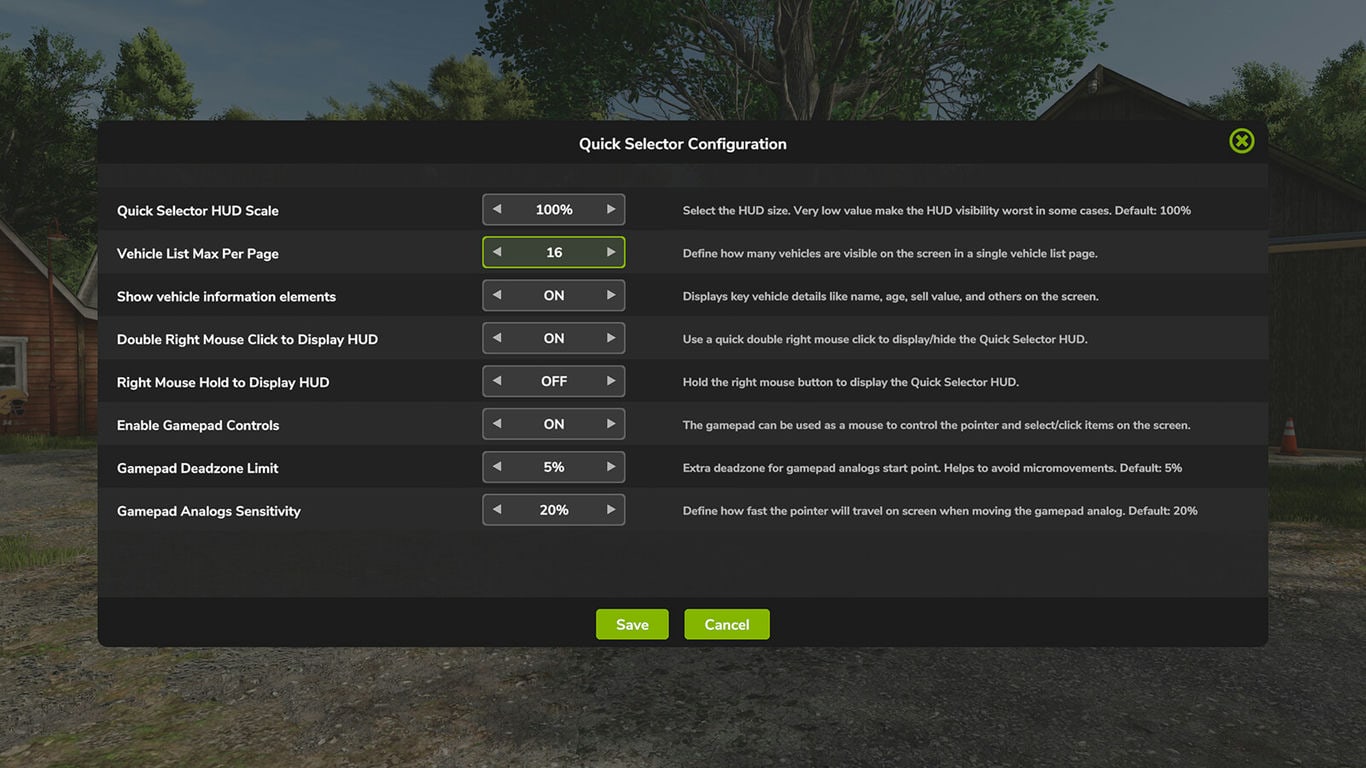
Task: Toggle Show vehicle information elements right arrow
Action: 610,296
